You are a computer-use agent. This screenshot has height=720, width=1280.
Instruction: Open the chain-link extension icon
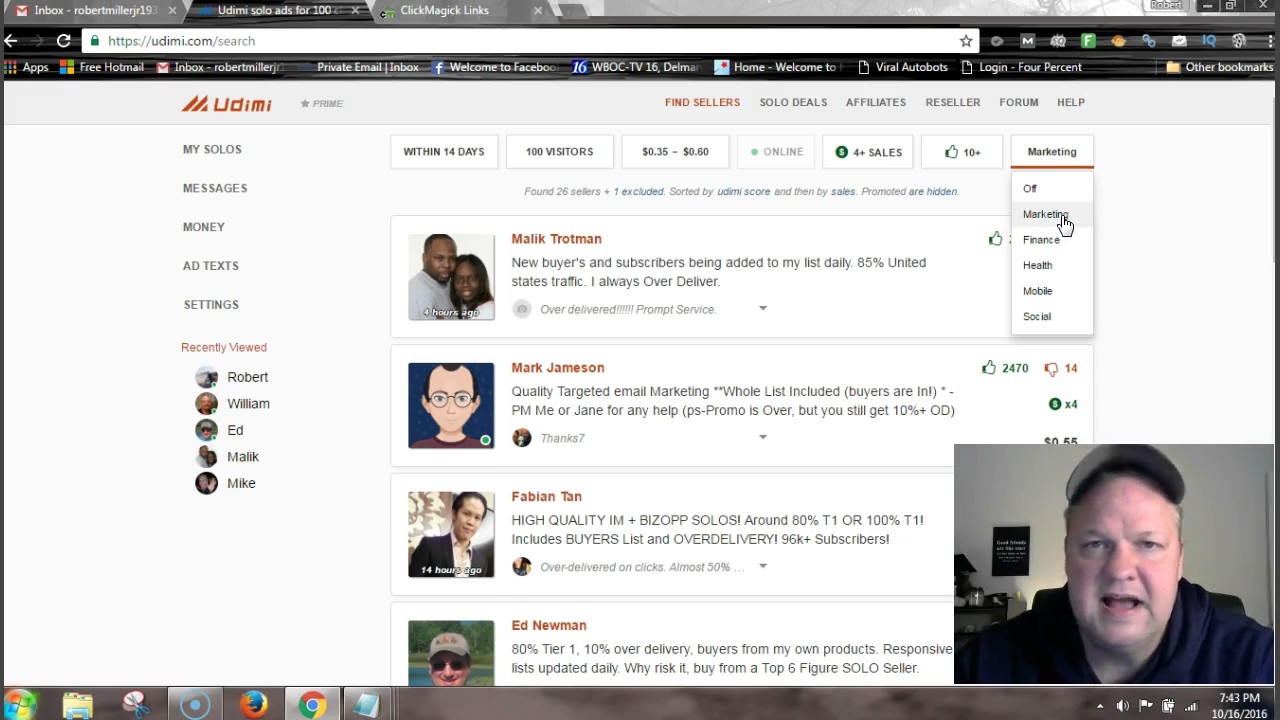click(1149, 41)
